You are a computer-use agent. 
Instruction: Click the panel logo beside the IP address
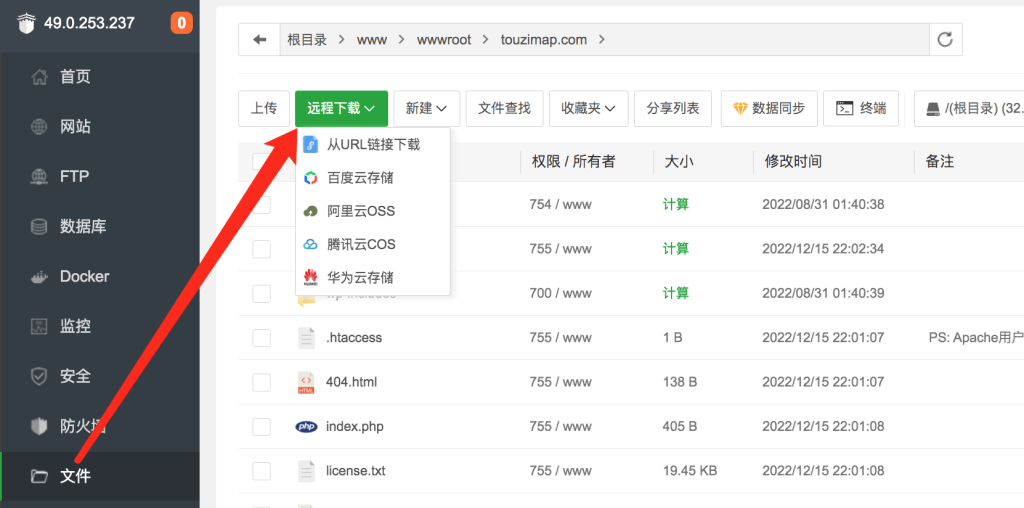pos(25,24)
